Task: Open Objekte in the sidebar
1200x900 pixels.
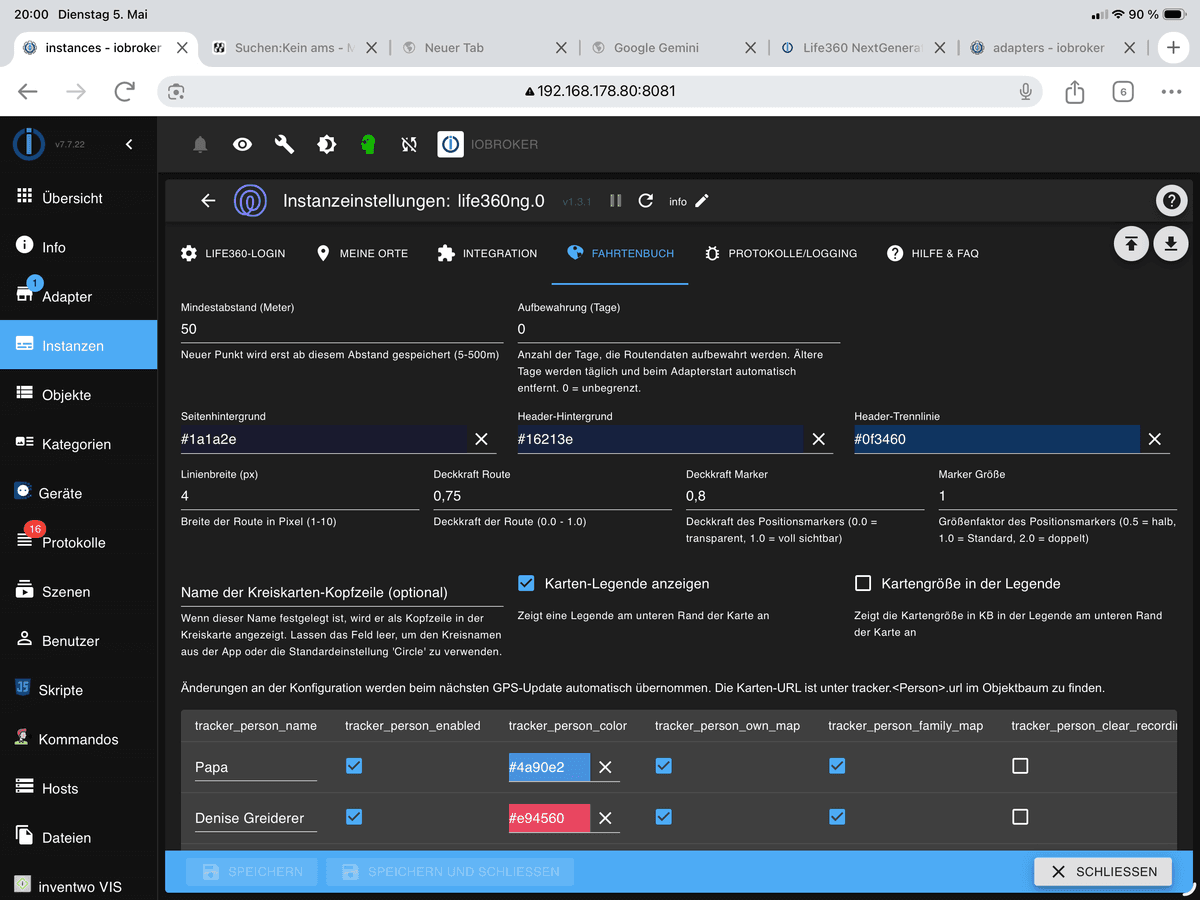Action: [x=78, y=395]
